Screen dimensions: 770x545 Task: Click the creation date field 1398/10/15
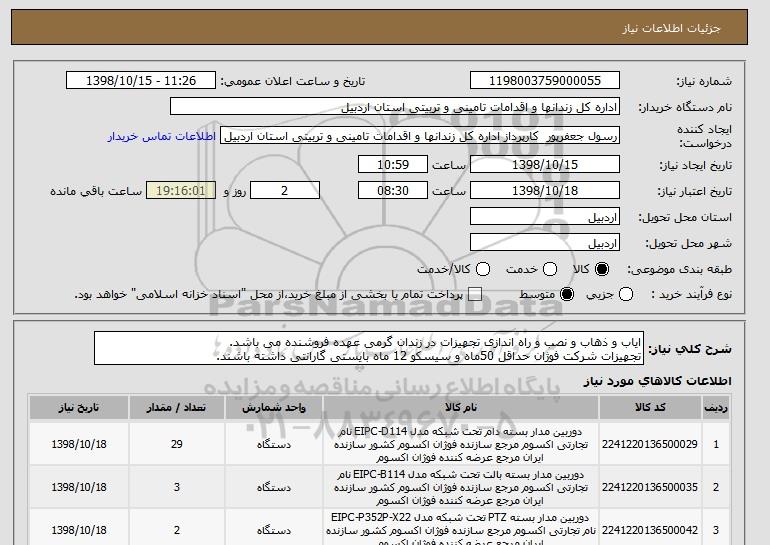tap(545, 164)
